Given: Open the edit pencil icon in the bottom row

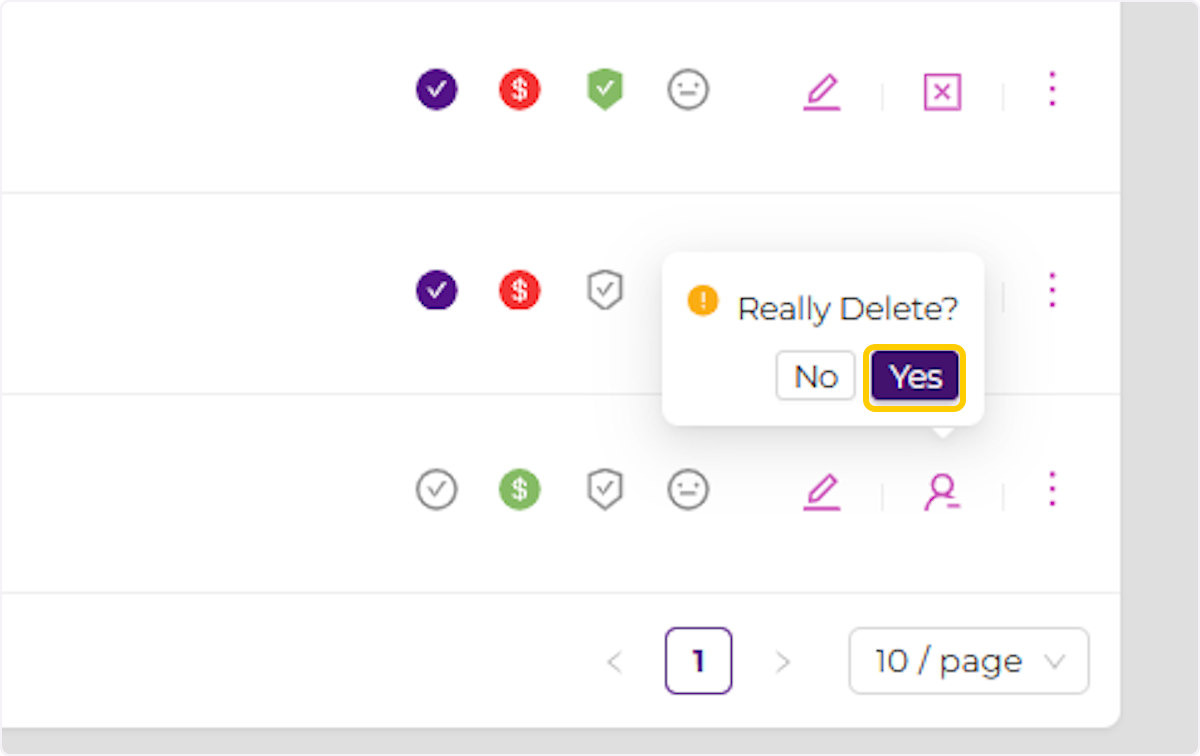Looking at the screenshot, I should [x=821, y=490].
